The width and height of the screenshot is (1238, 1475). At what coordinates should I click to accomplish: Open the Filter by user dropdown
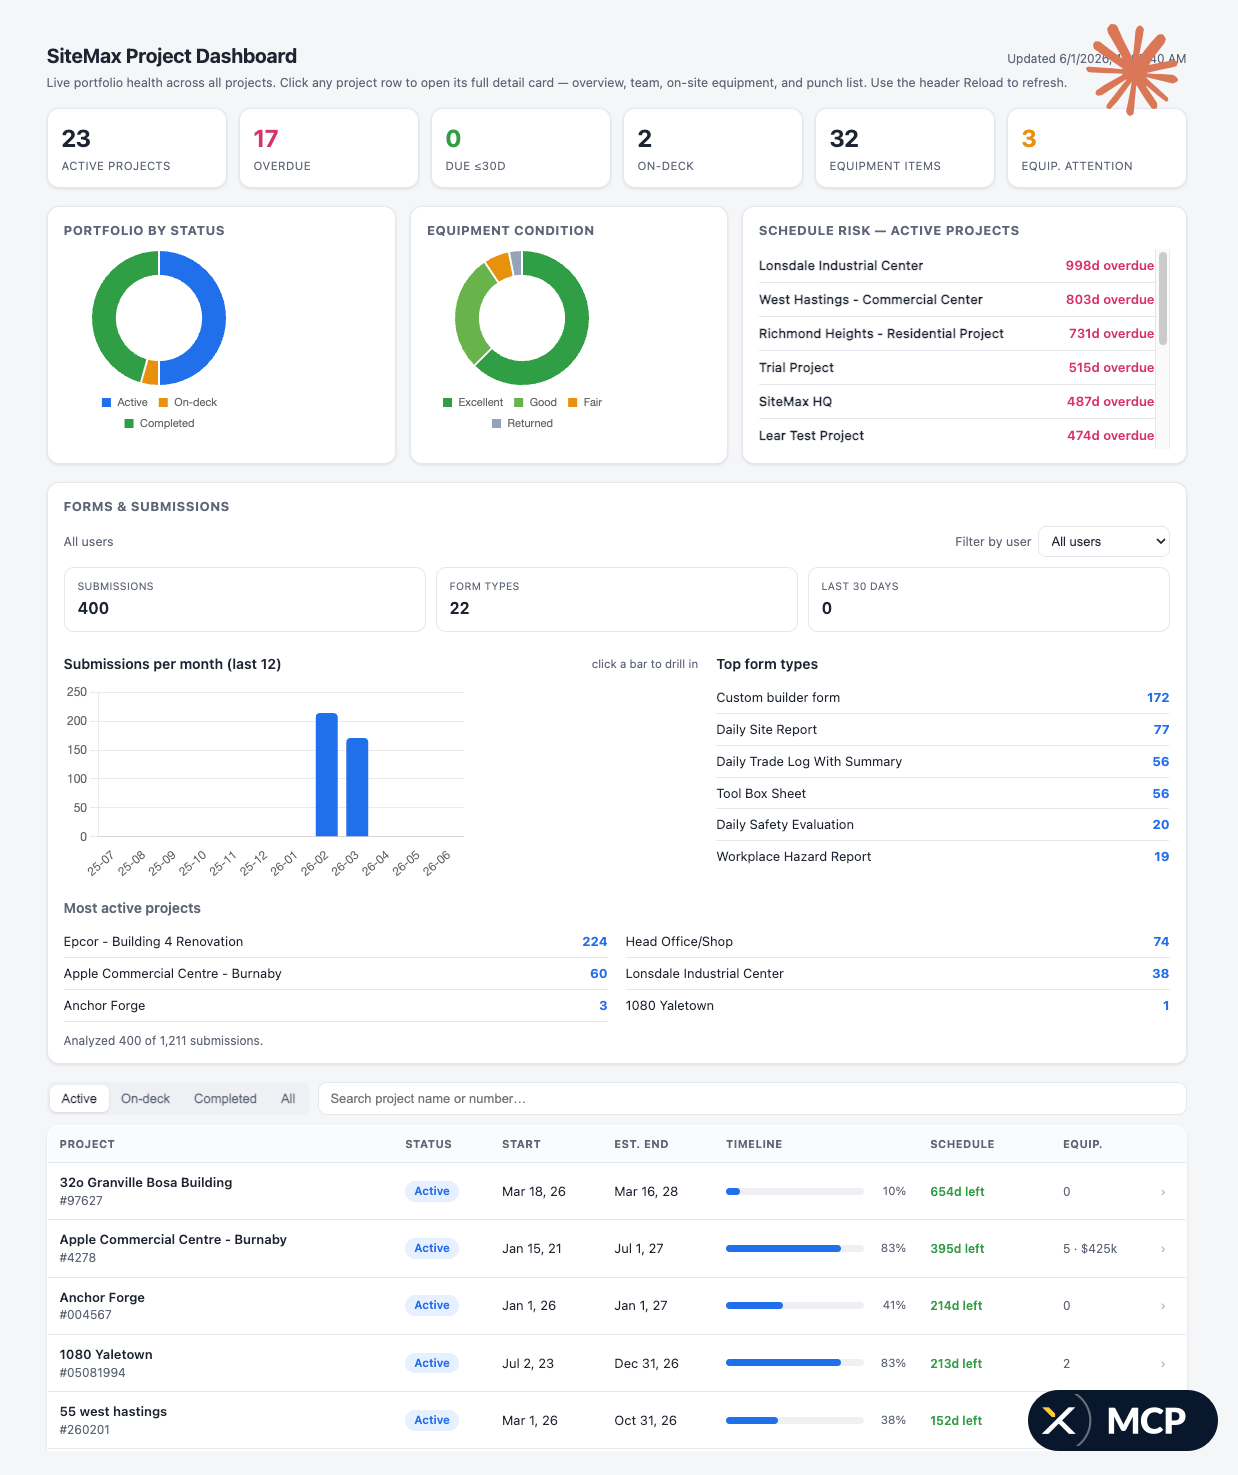click(x=1104, y=541)
